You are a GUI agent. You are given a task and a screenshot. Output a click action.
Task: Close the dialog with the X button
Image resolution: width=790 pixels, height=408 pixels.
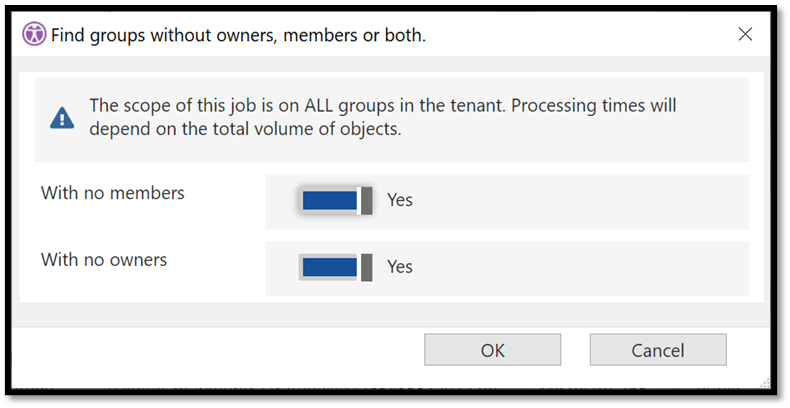(x=745, y=34)
